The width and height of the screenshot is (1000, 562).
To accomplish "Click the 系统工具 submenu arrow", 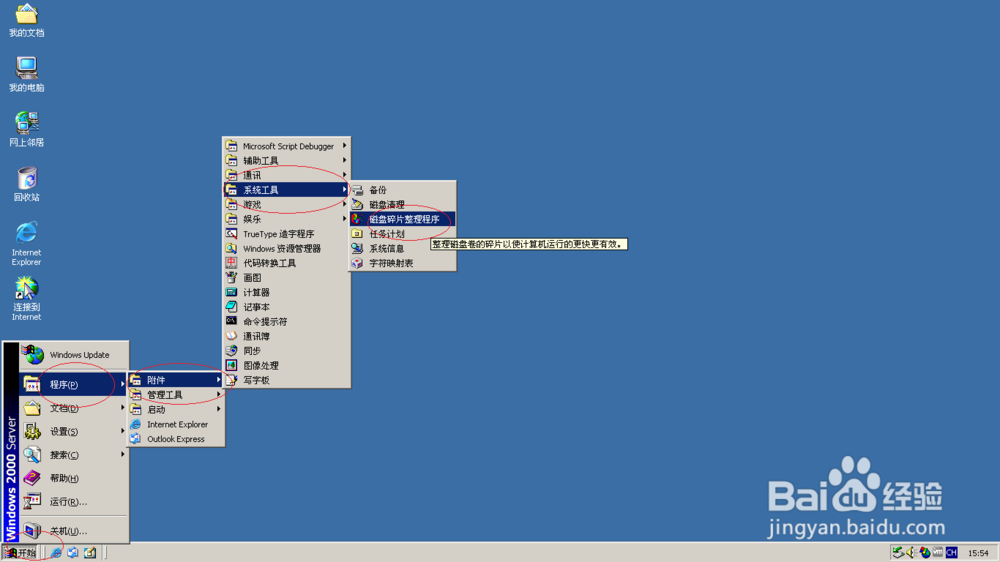I will pos(344,189).
